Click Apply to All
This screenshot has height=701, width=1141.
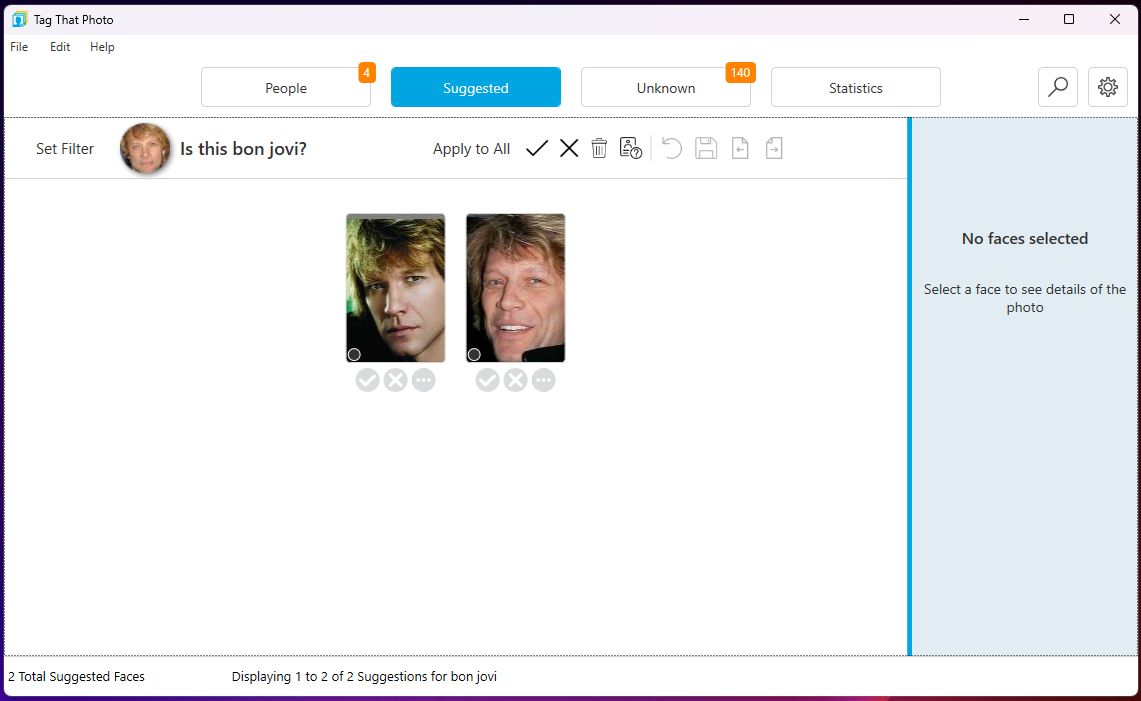[x=471, y=148]
